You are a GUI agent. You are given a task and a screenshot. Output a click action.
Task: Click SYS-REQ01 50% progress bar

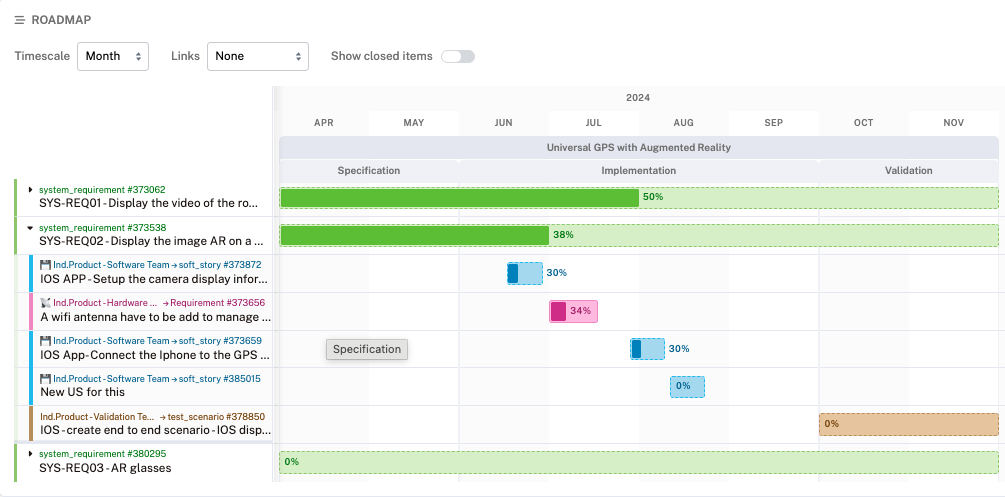(459, 197)
